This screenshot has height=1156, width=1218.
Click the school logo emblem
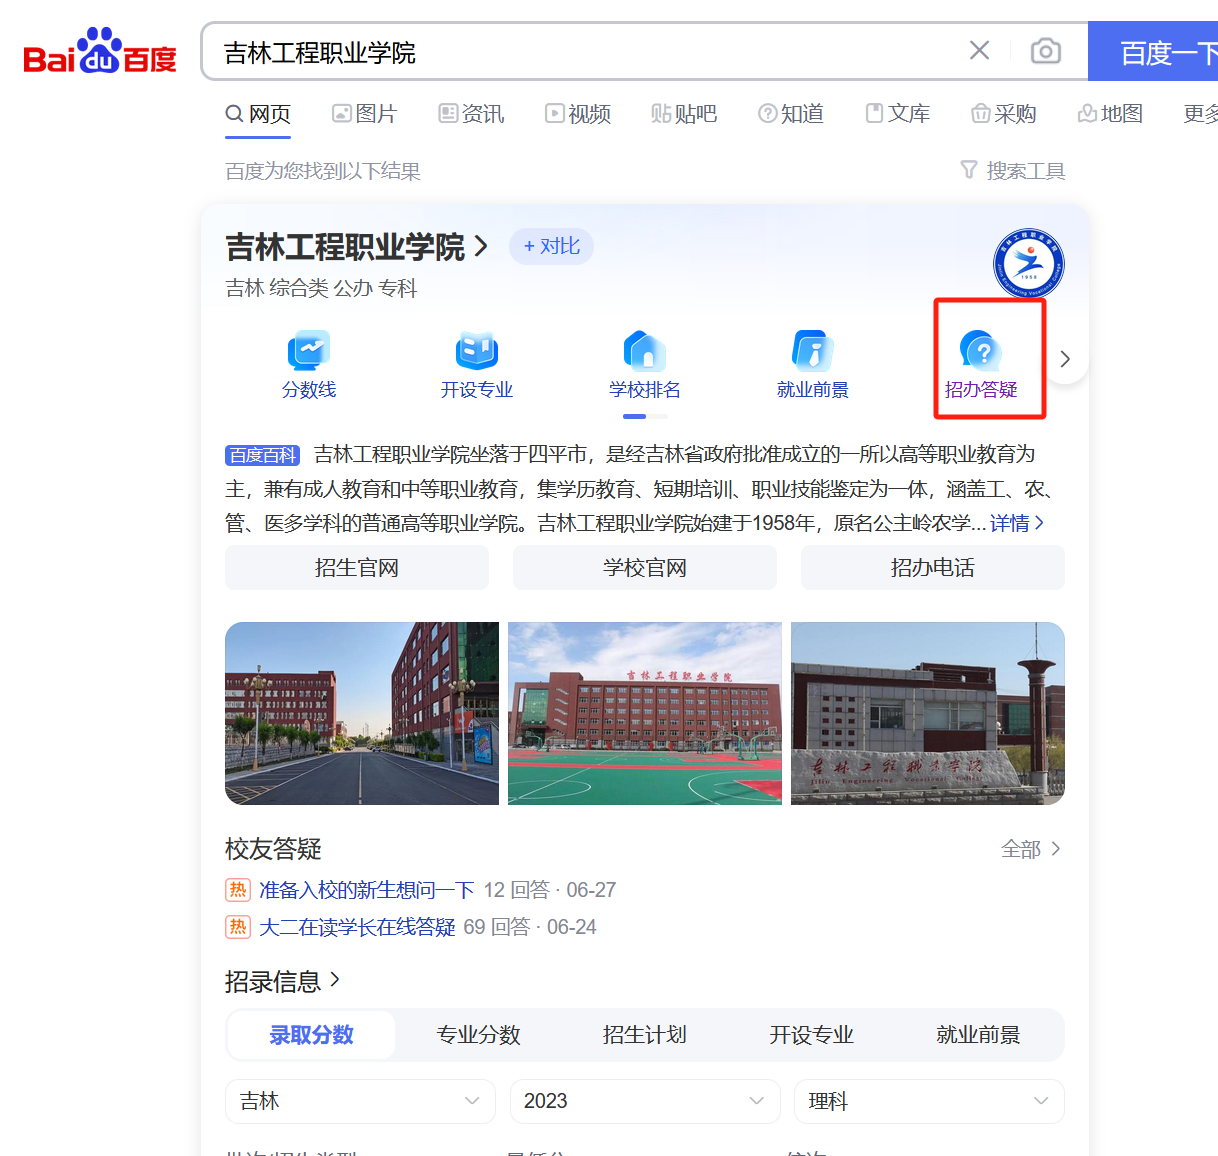(1028, 264)
